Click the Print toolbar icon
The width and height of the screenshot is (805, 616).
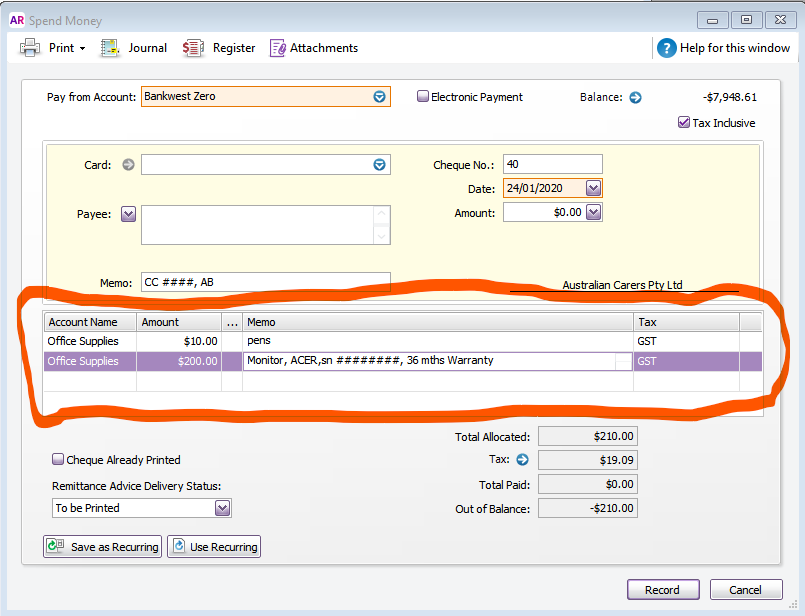coord(31,48)
